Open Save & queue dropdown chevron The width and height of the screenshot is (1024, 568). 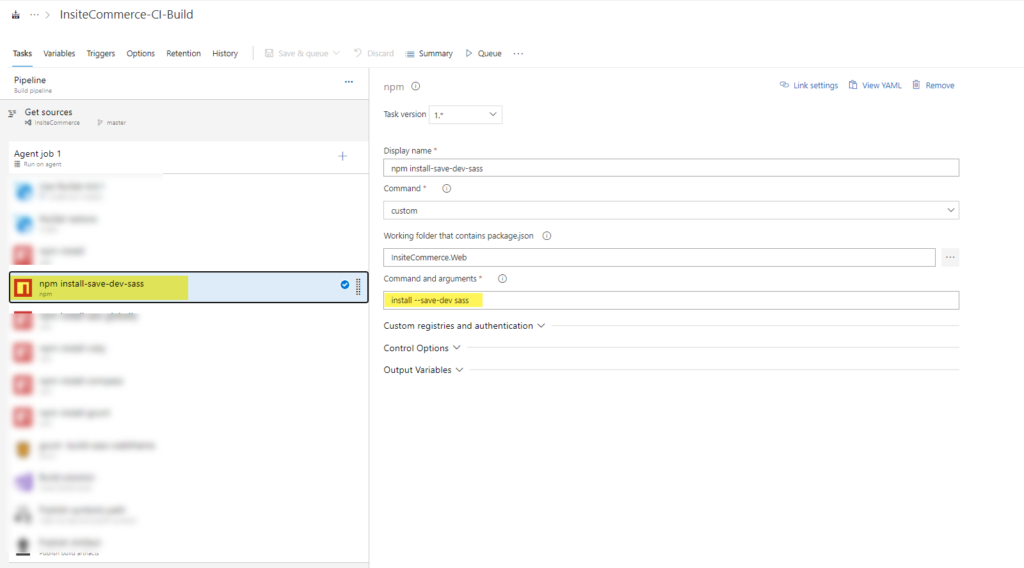point(336,54)
